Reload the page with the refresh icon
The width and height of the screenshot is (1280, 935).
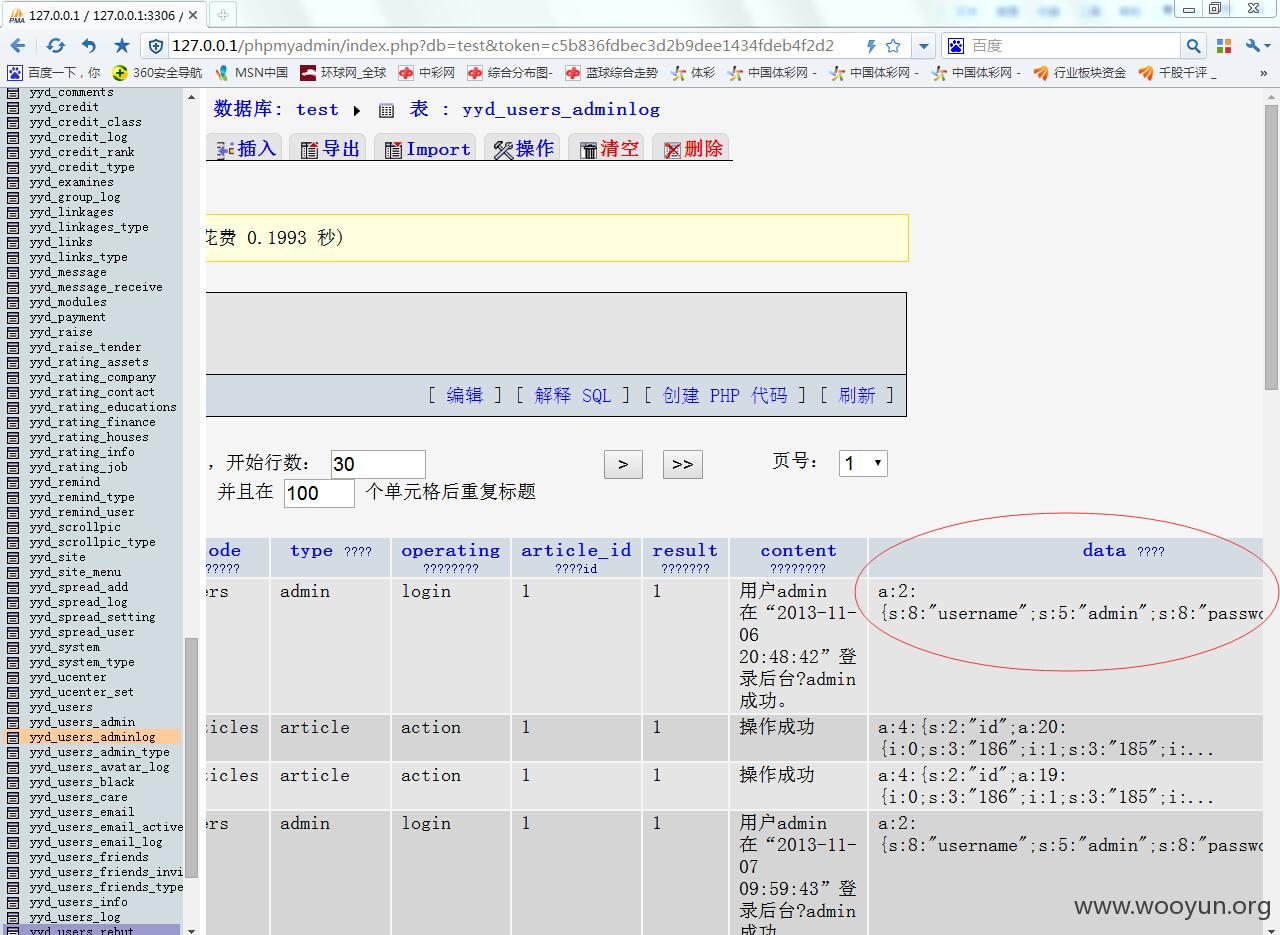56,46
